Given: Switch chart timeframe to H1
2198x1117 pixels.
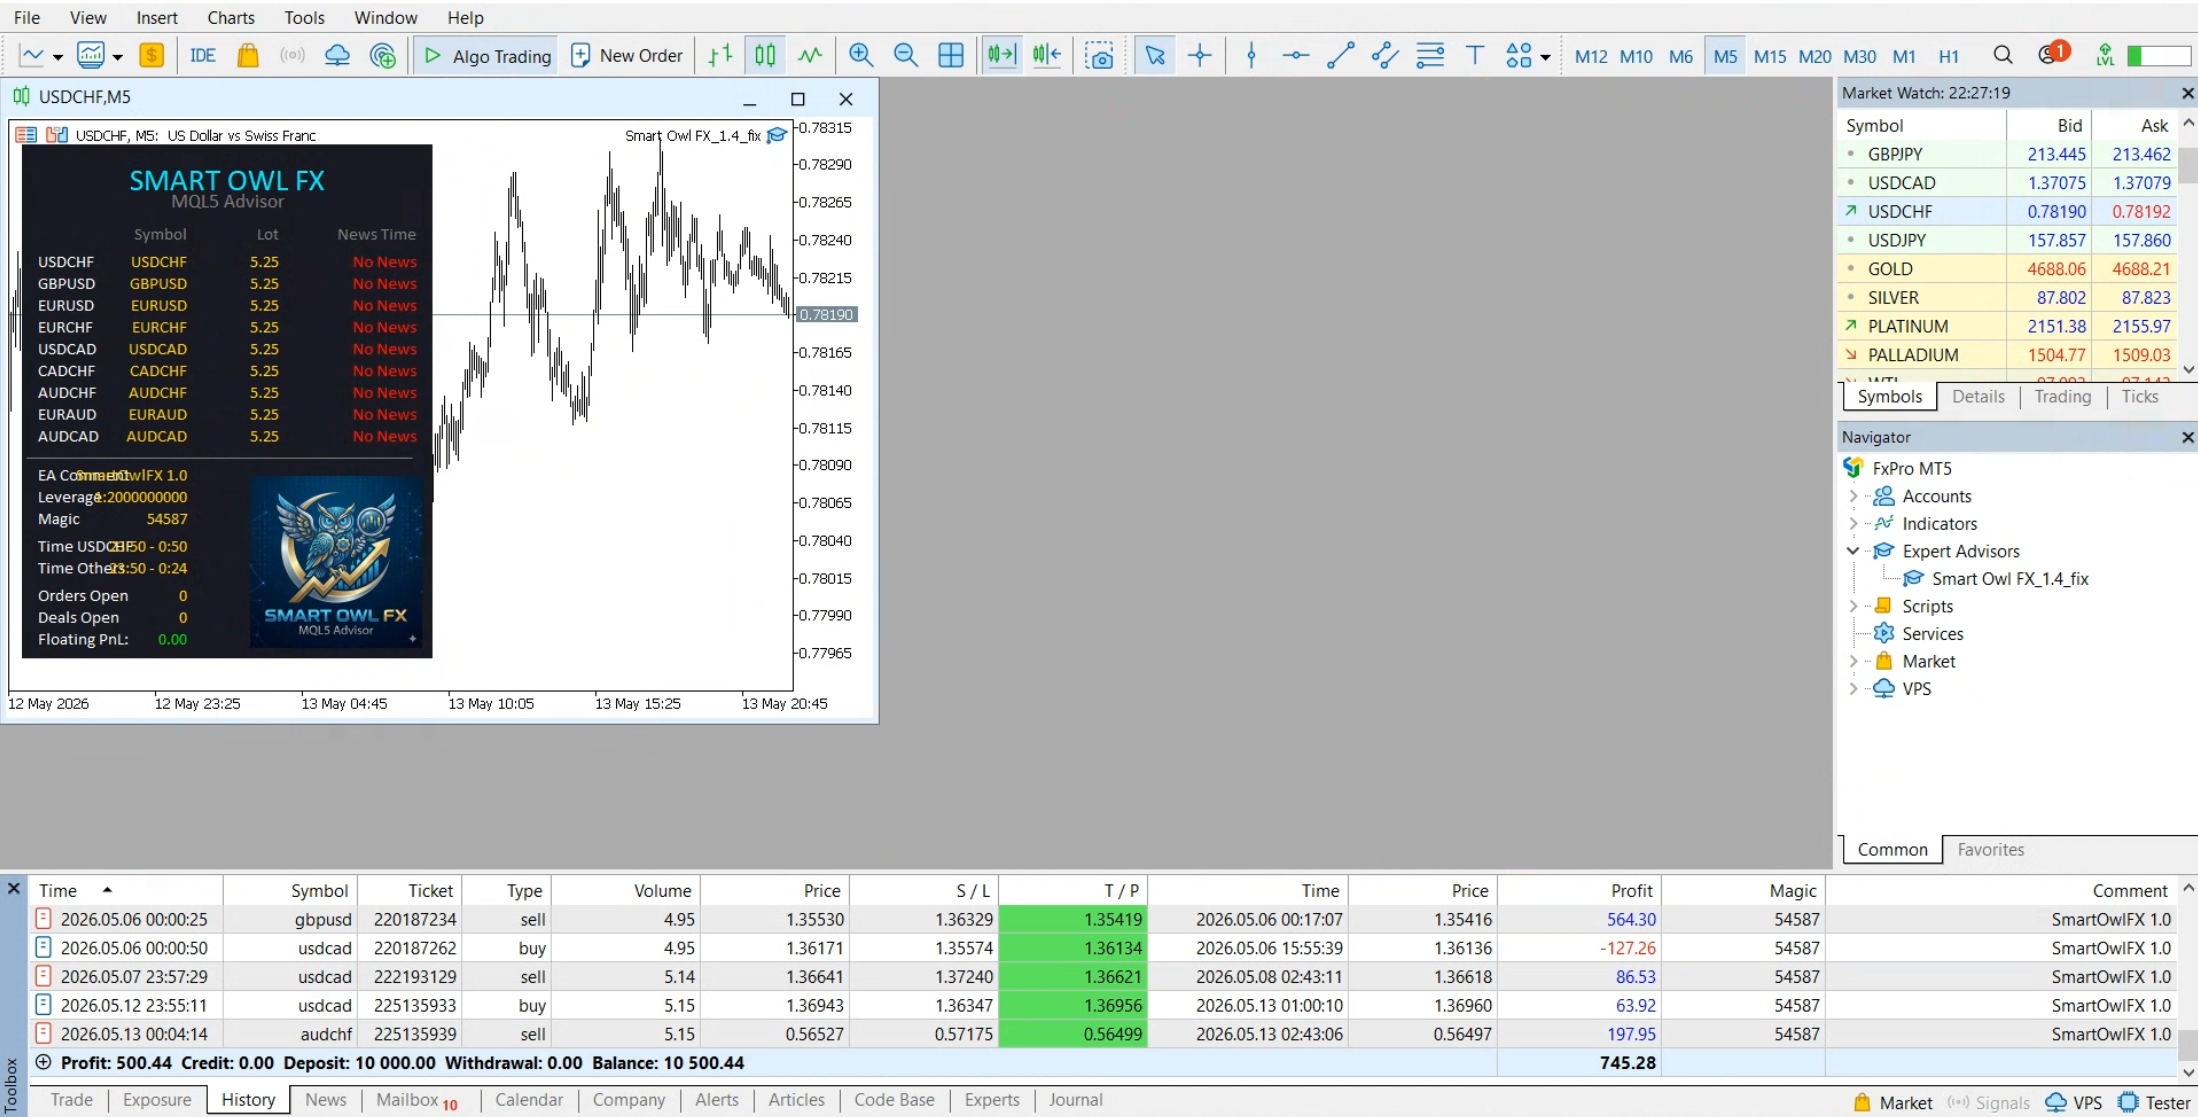Looking at the screenshot, I should tap(1948, 57).
